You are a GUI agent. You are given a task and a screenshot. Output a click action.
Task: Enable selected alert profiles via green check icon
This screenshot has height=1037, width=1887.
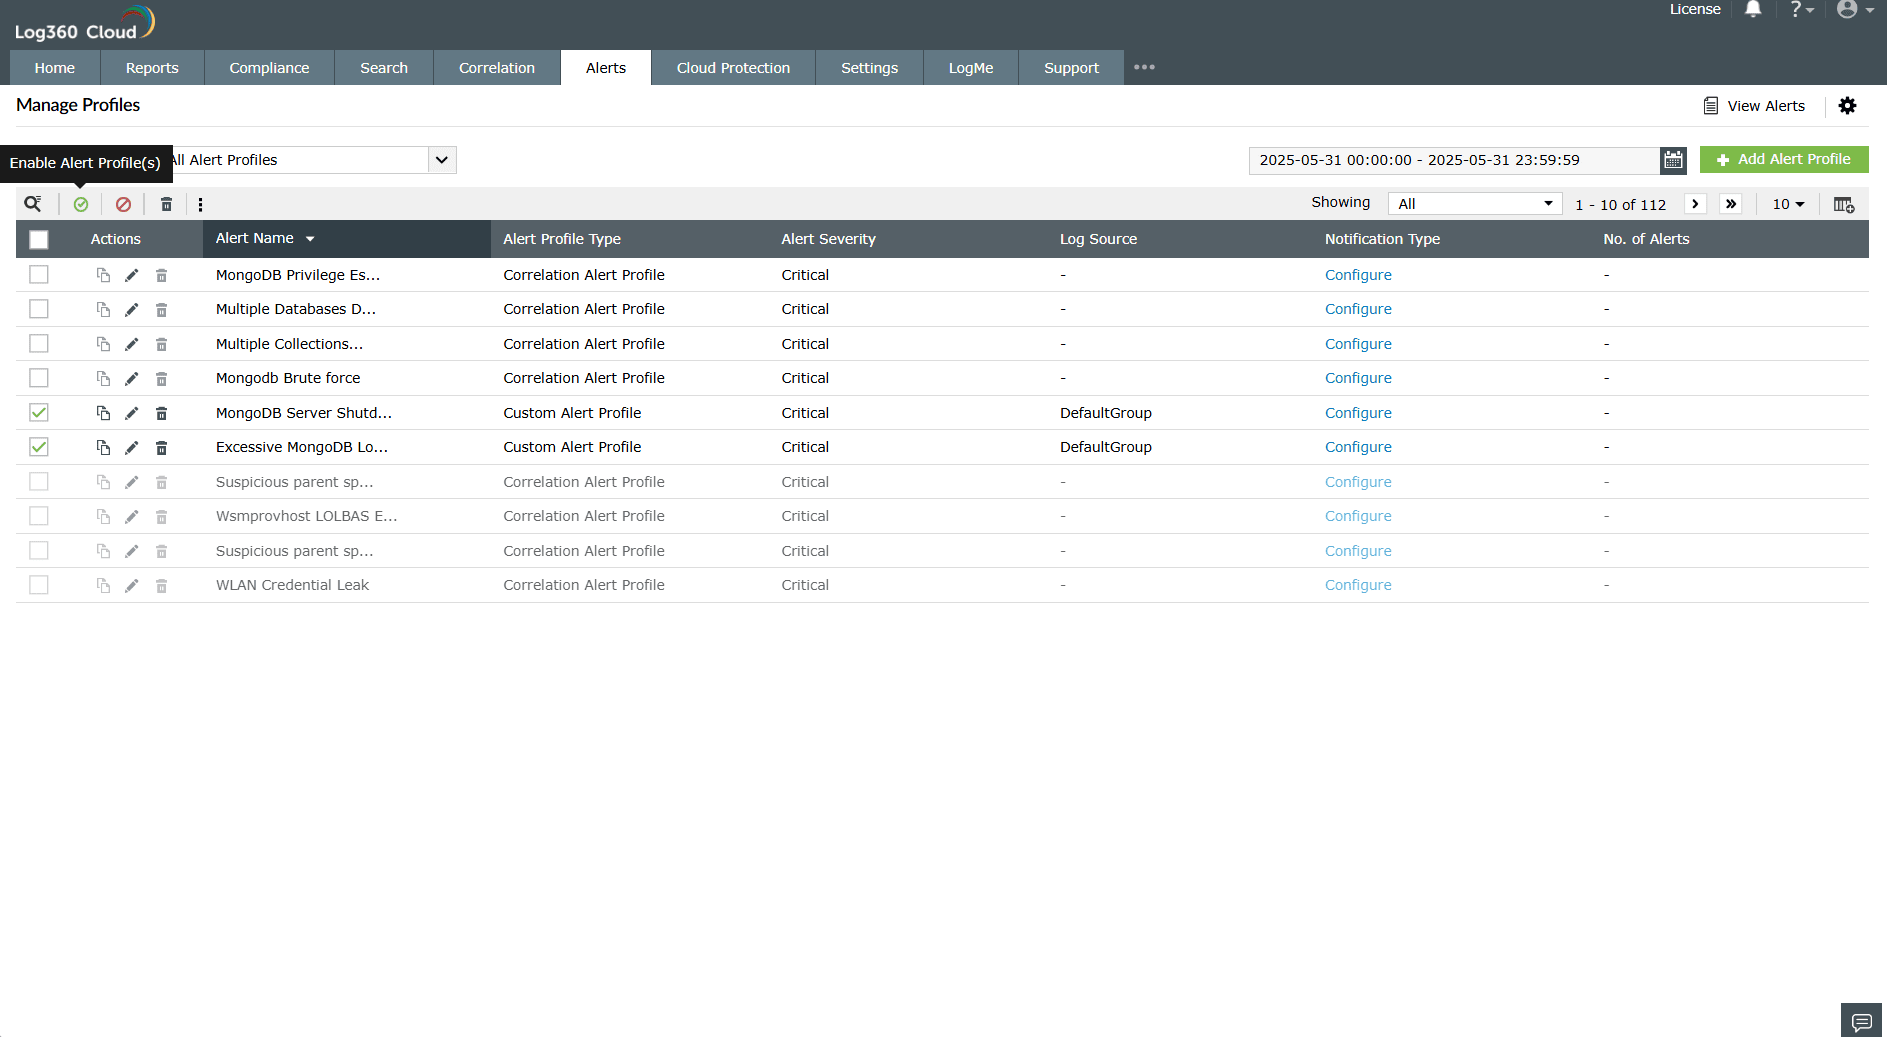point(81,203)
